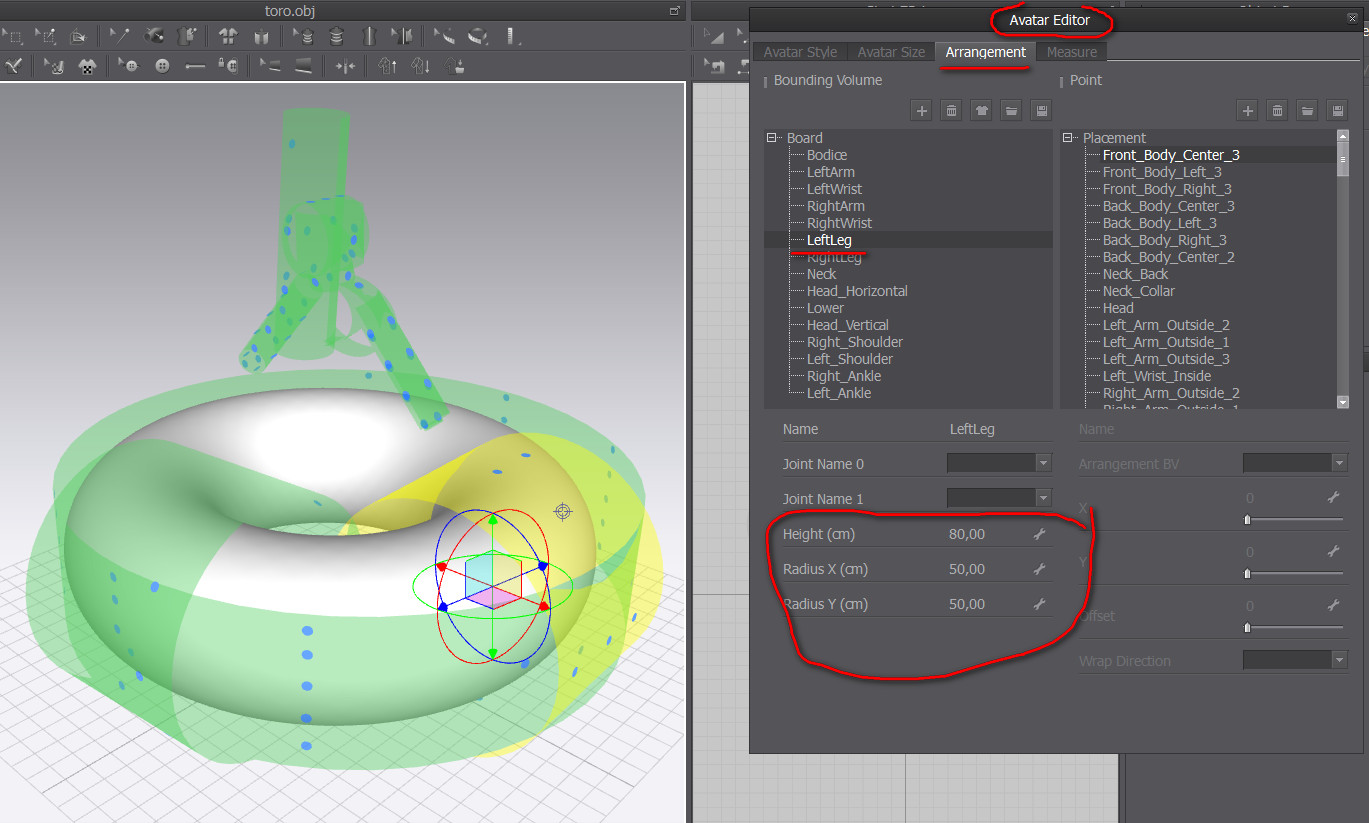
Task: Select Neck_Collar placement point
Action: coord(1138,291)
